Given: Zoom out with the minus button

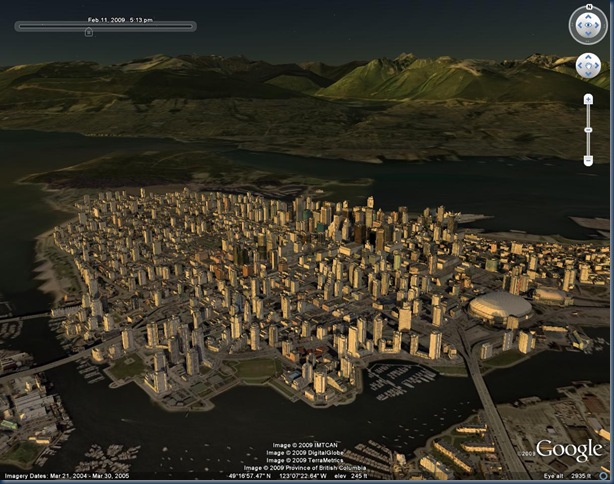Looking at the screenshot, I should coord(588,160).
